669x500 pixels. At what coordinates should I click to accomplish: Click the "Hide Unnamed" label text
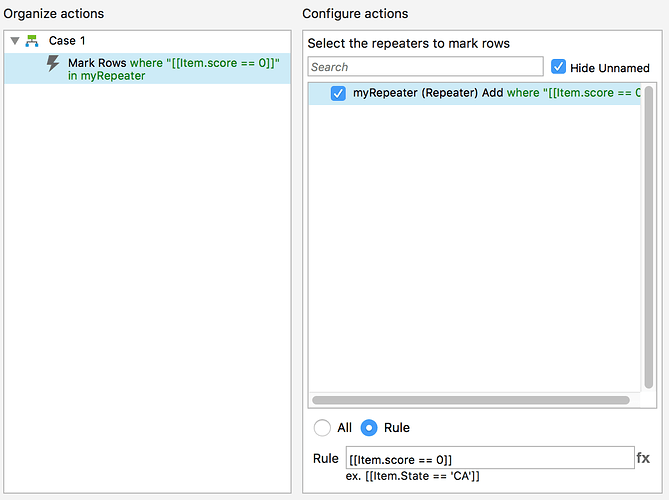[x=610, y=68]
